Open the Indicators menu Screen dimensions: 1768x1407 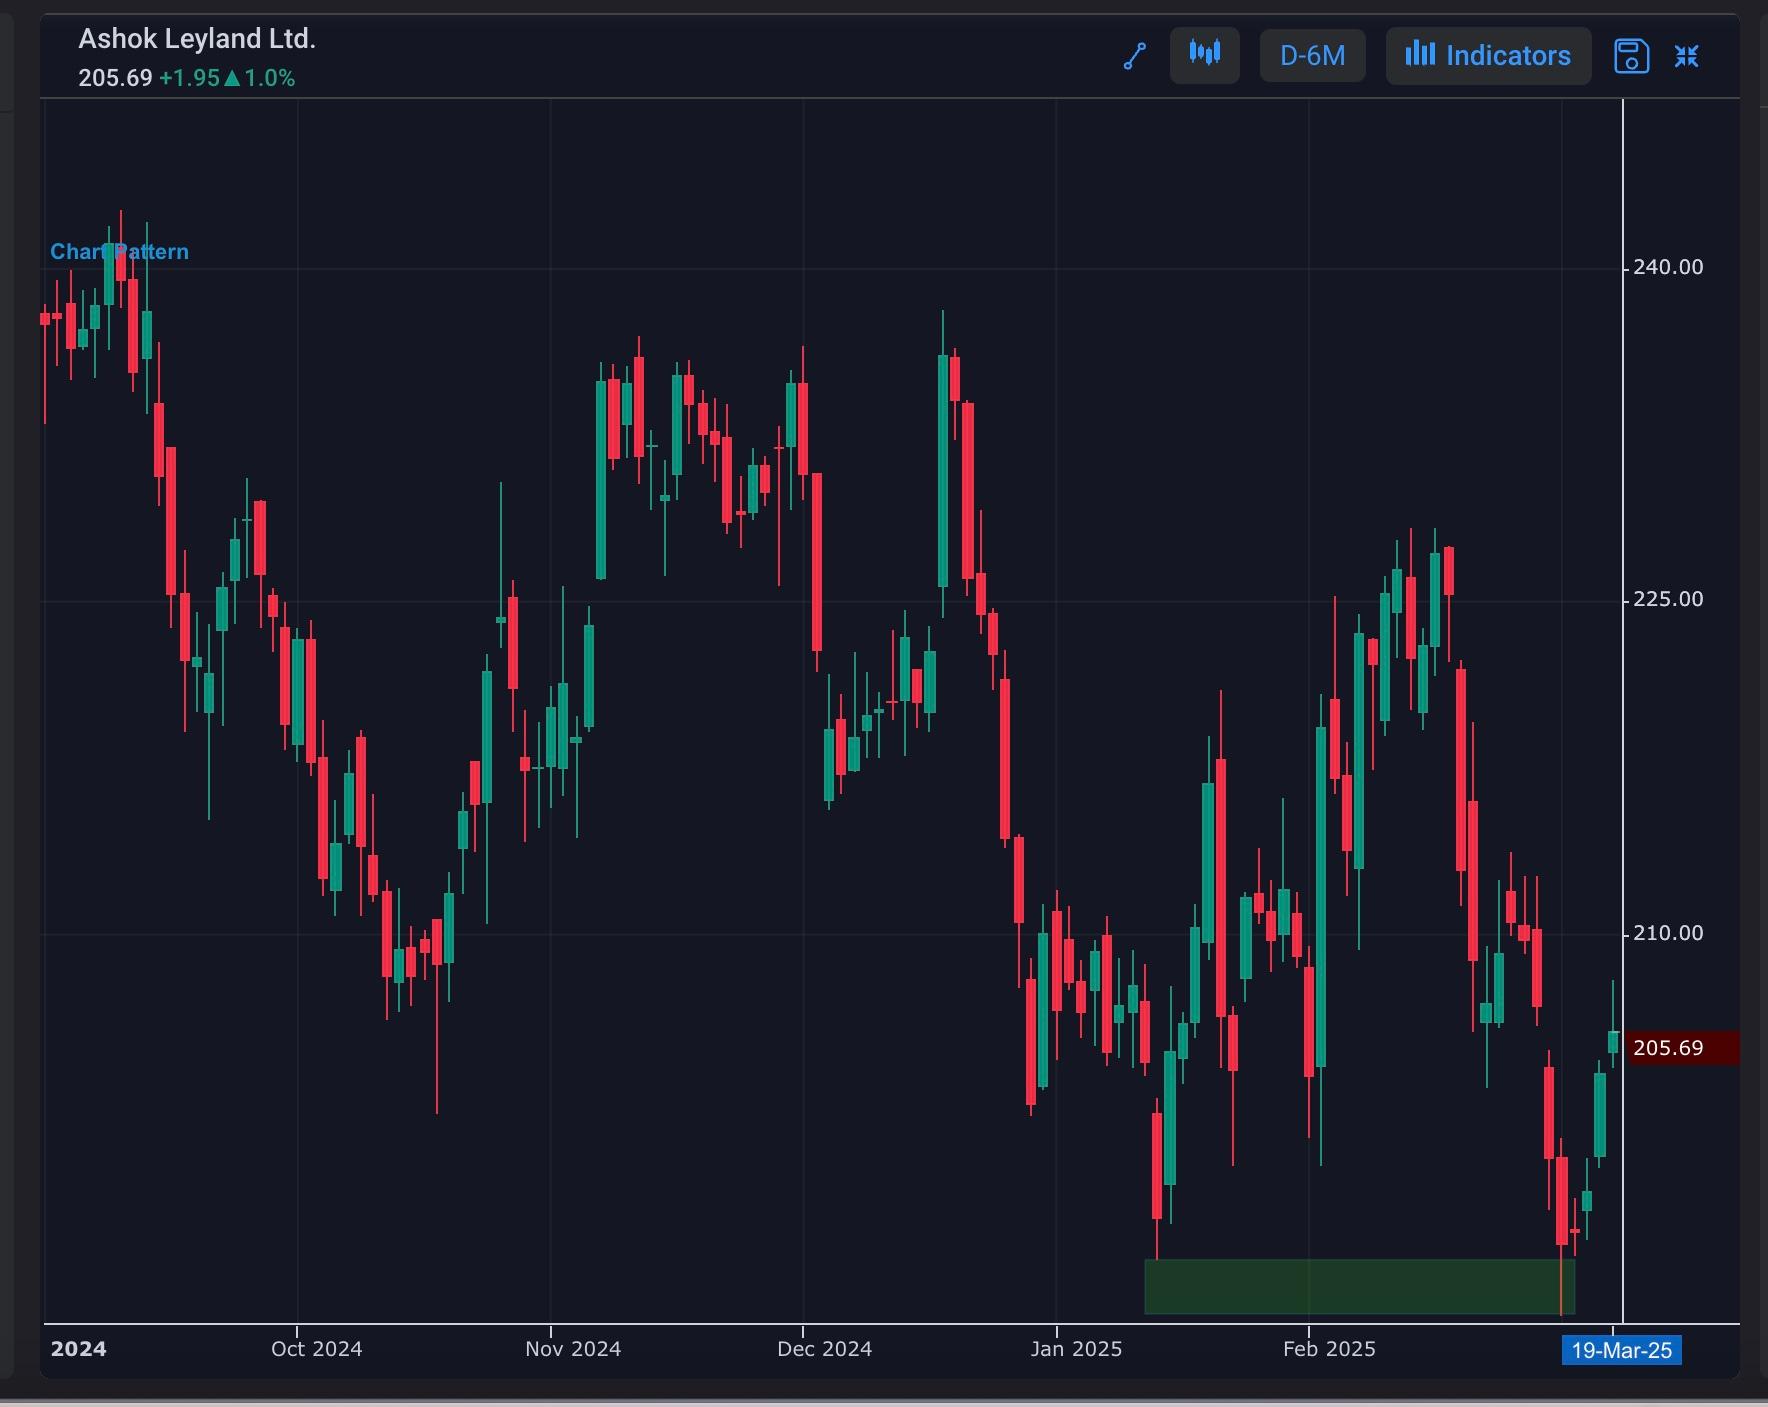[1488, 55]
